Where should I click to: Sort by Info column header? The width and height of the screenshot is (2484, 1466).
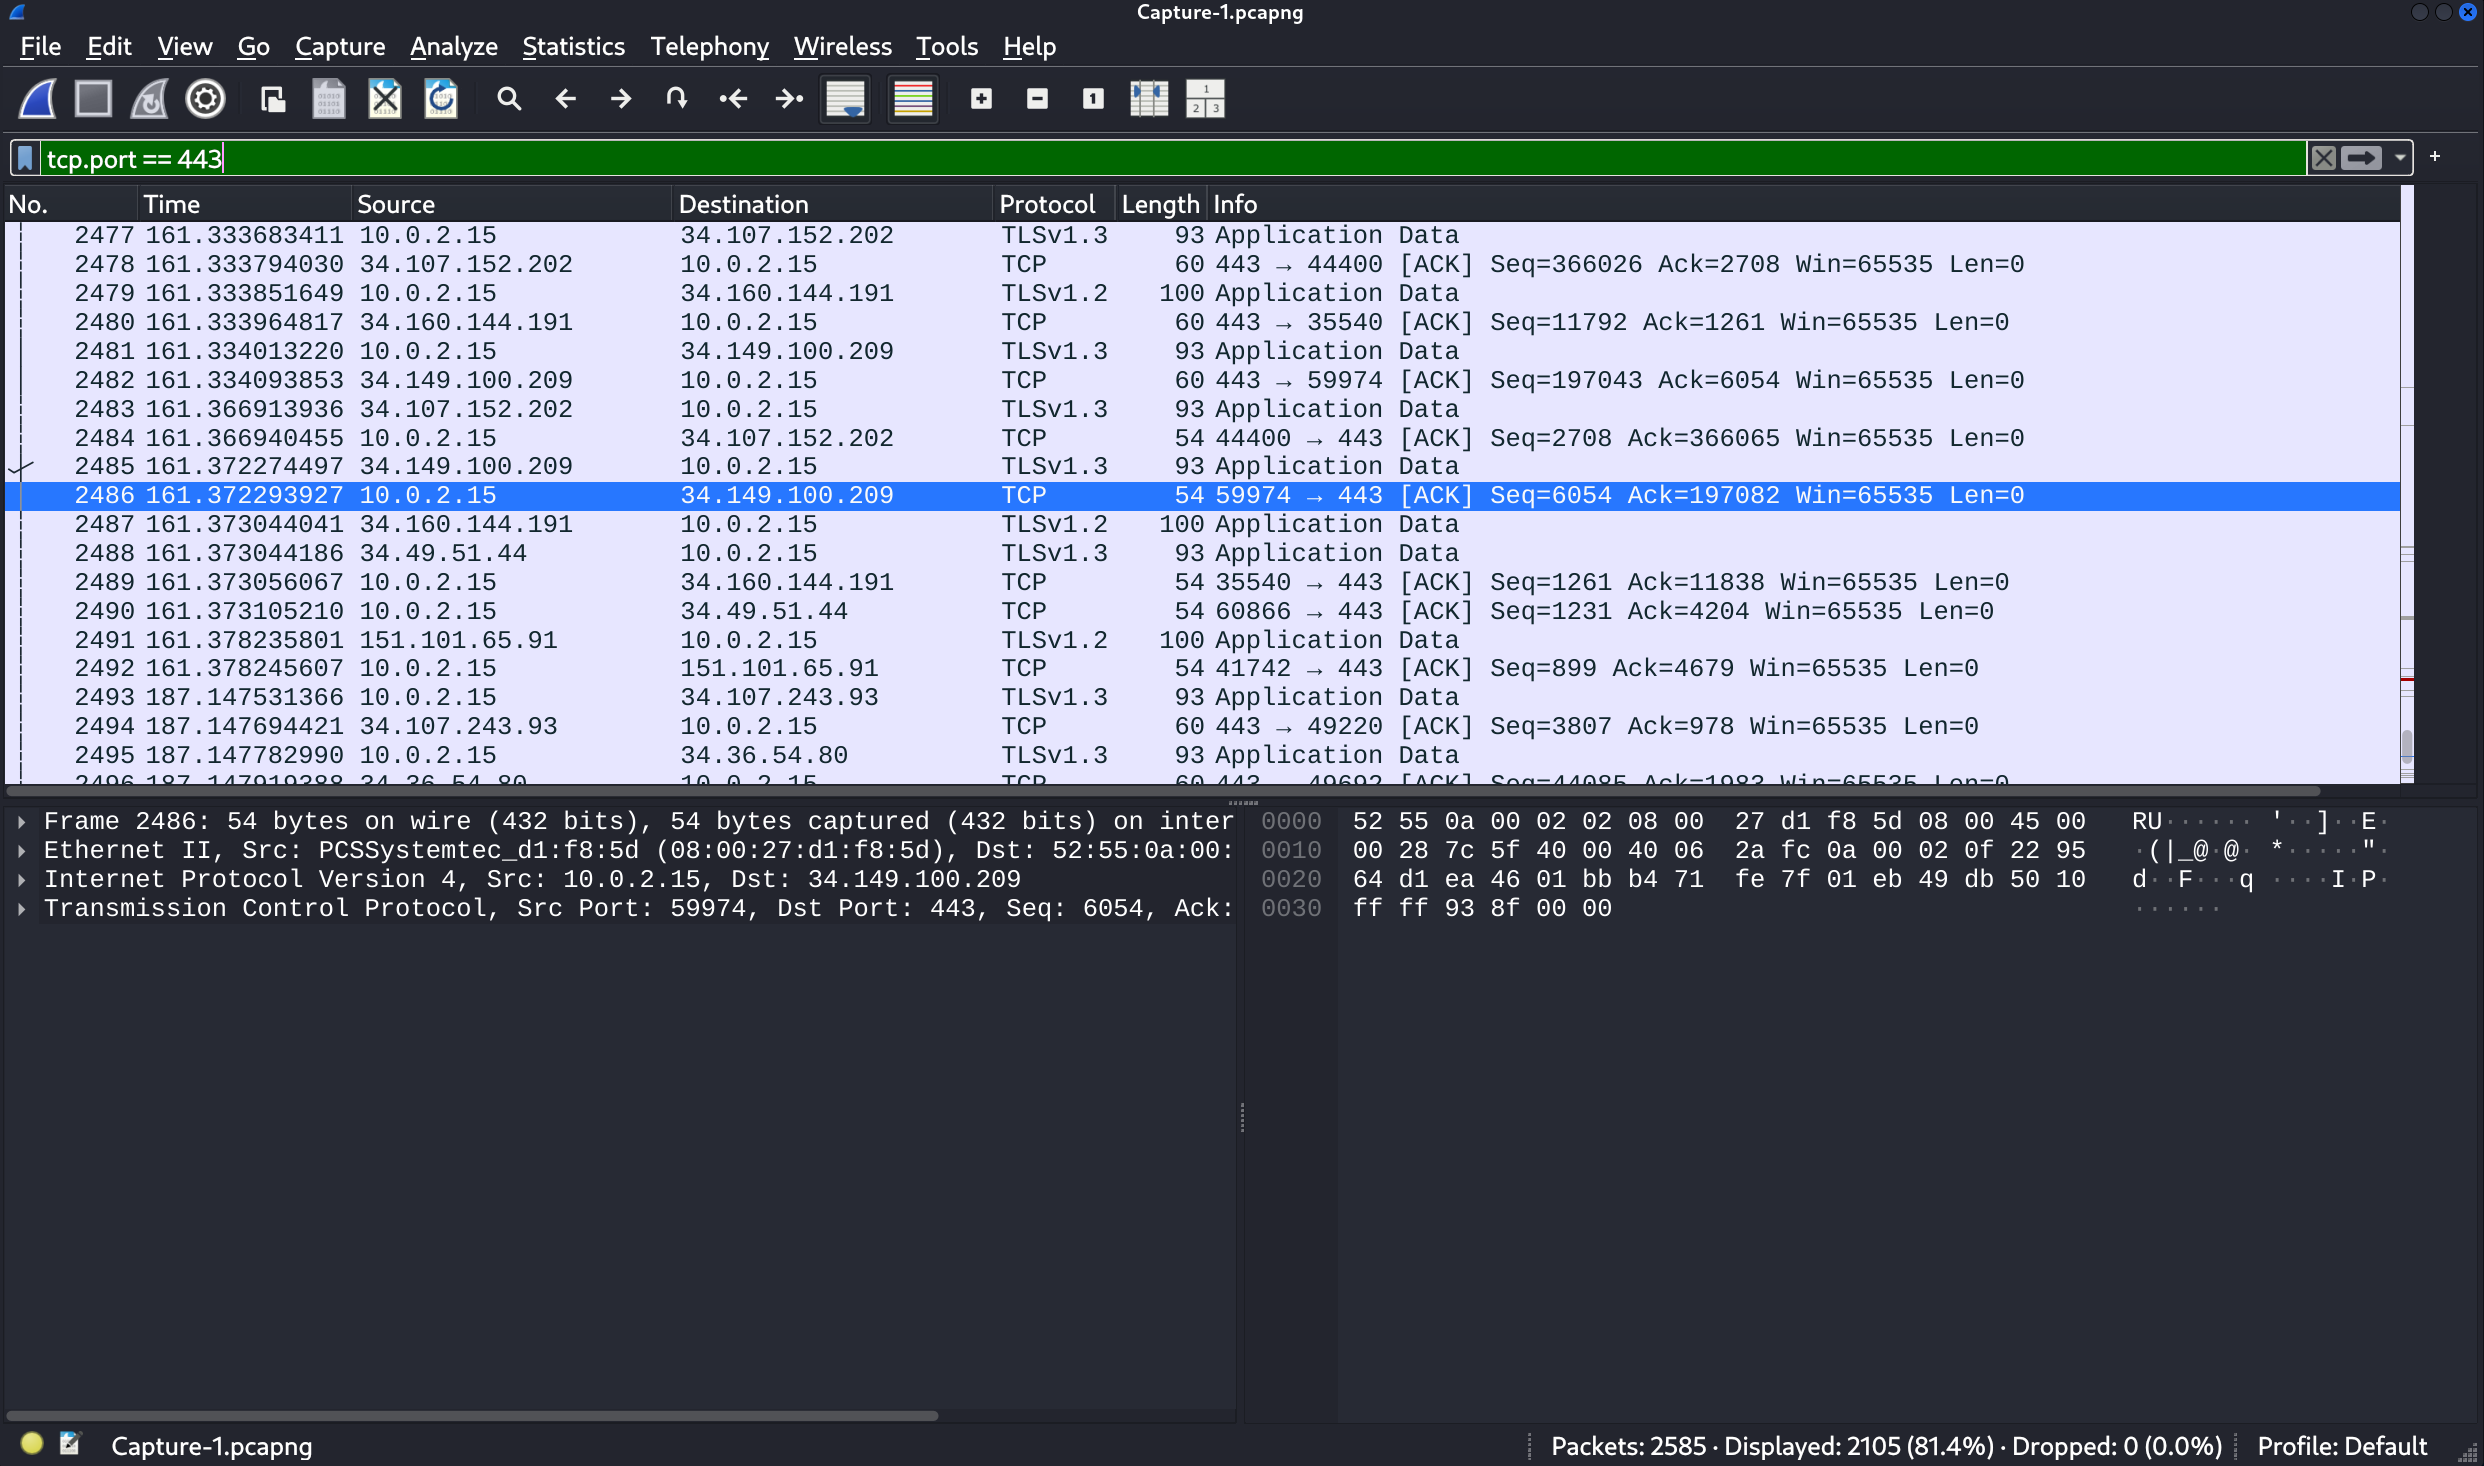click(1802, 204)
